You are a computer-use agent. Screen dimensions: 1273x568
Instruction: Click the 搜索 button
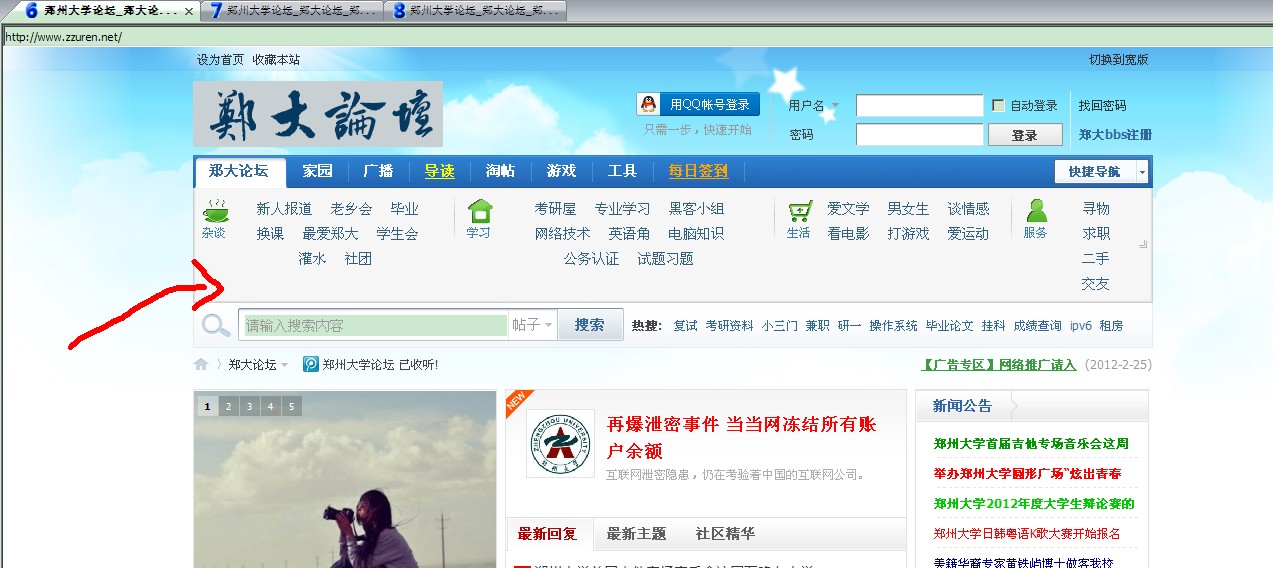590,325
